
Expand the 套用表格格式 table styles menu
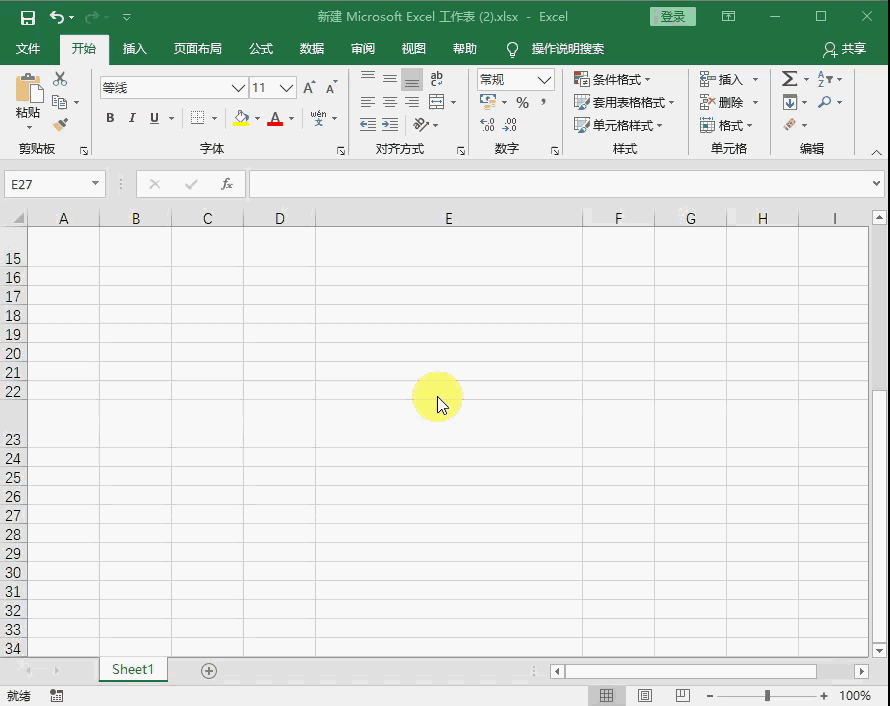(624, 102)
